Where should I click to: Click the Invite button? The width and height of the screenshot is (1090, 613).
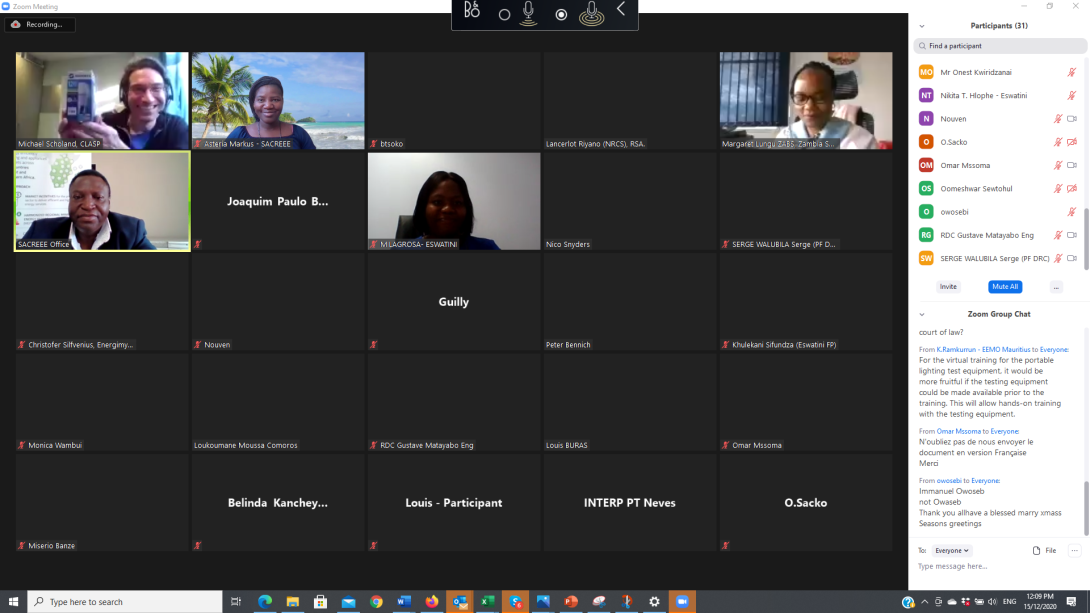point(948,286)
